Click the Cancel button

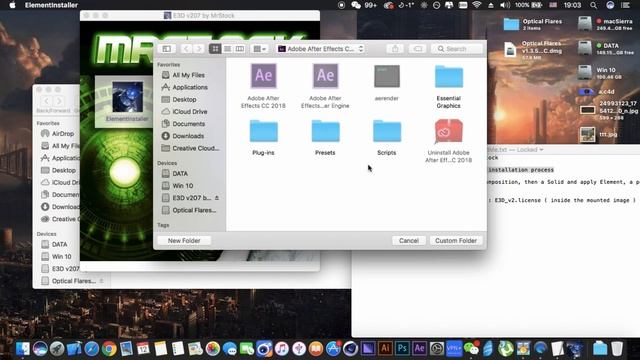pos(409,241)
